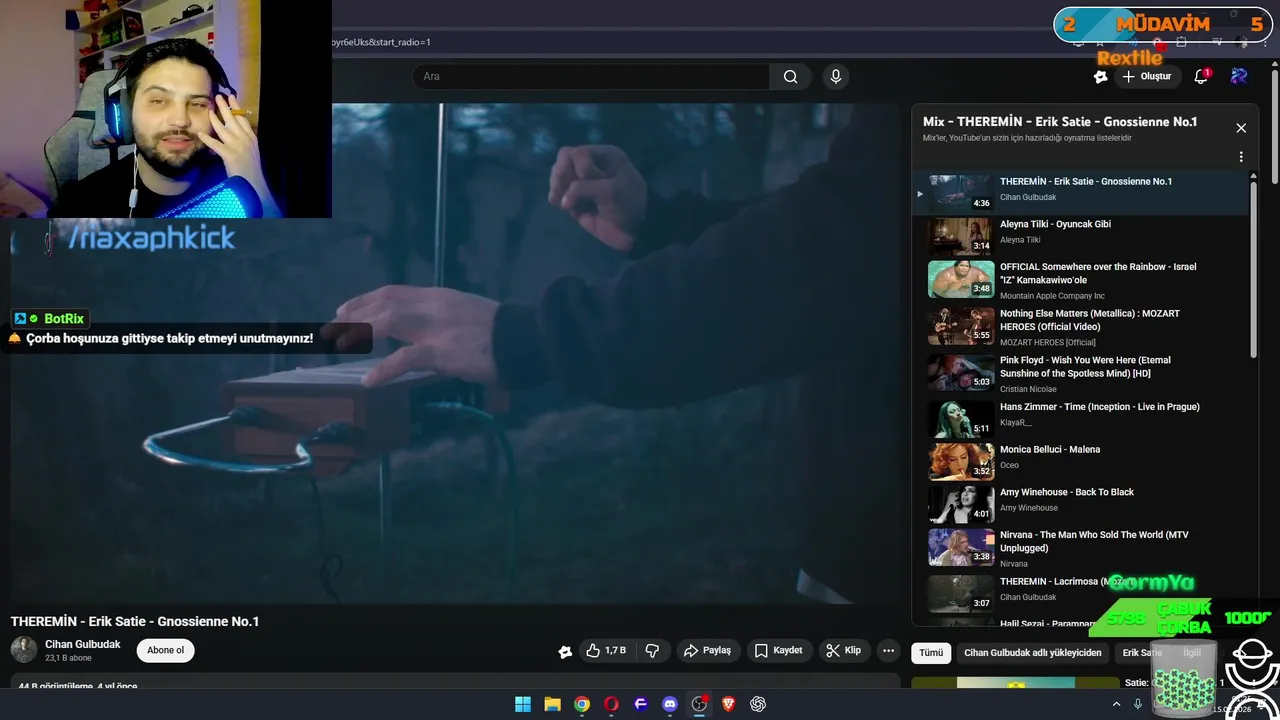
Task: Click 'Monica Belluci - Malena' title
Action: pyautogui.click(x=1050, y=450)
